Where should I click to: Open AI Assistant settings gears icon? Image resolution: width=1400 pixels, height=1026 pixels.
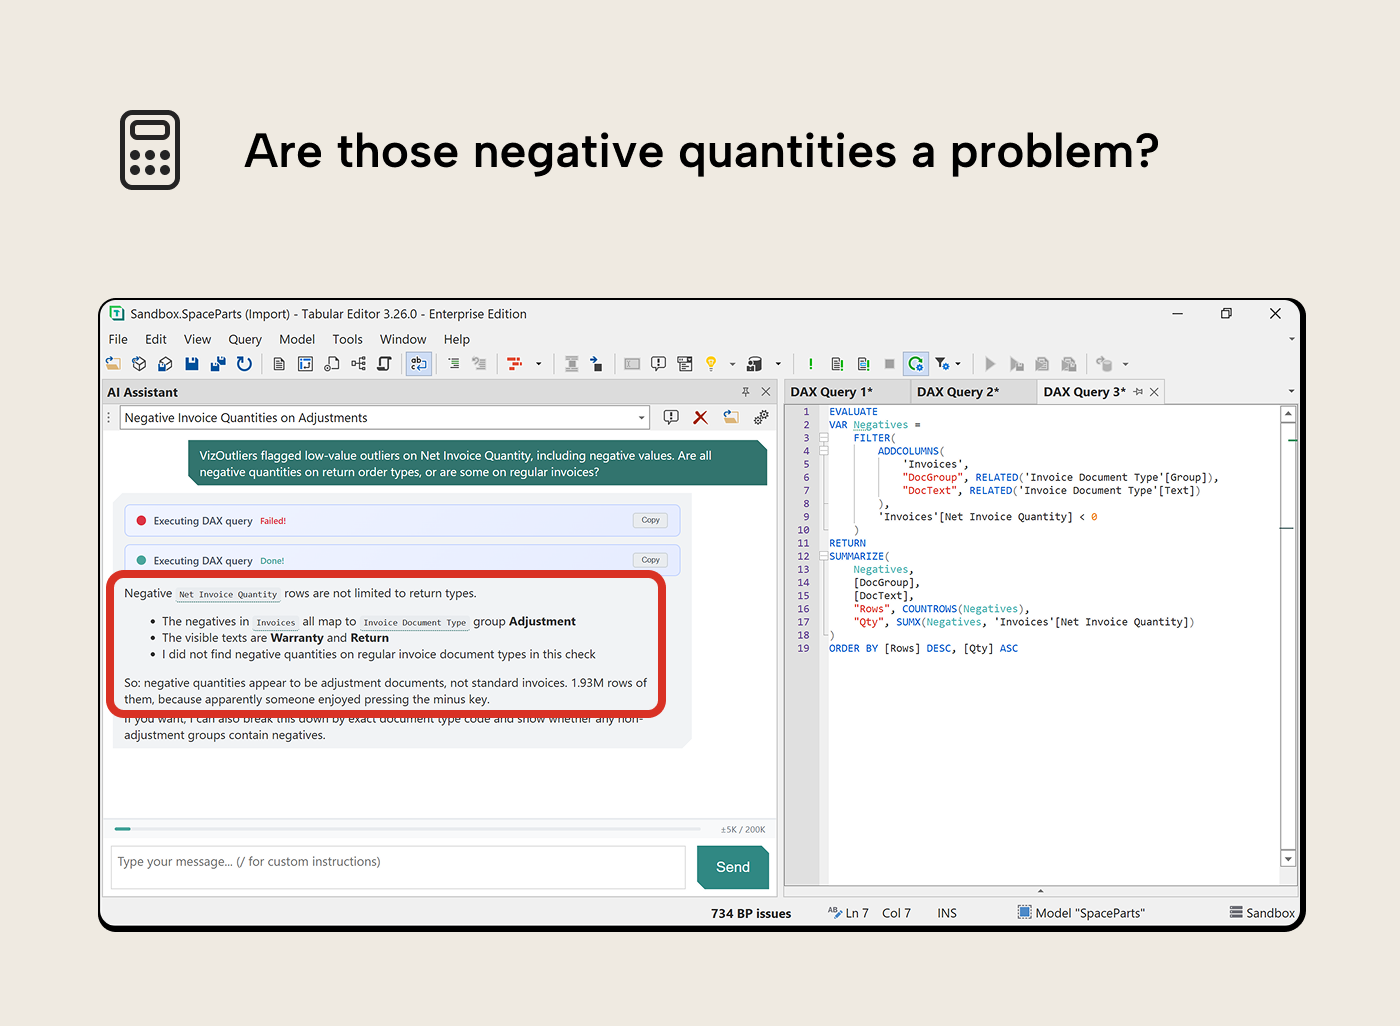(761, 417)
